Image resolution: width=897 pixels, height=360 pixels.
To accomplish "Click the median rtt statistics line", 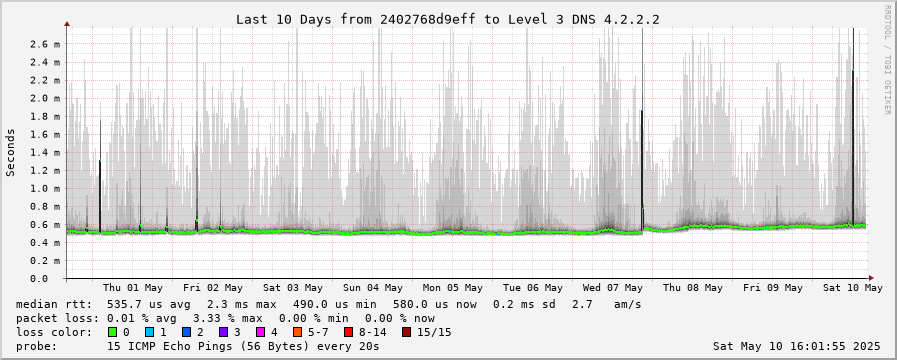I will click(x=328, y=304).
